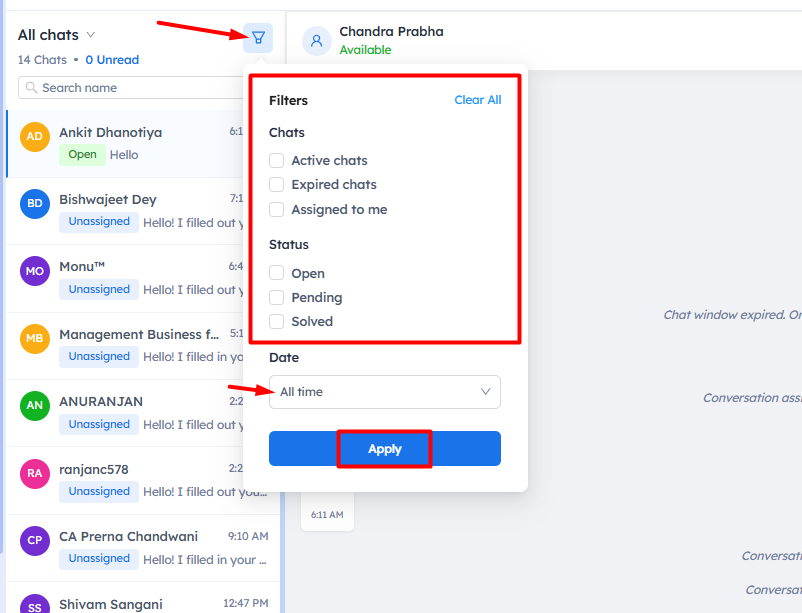Enable the Active chats filter checkbox
This screenshot has width=802, height=613.
coord(277,160)
